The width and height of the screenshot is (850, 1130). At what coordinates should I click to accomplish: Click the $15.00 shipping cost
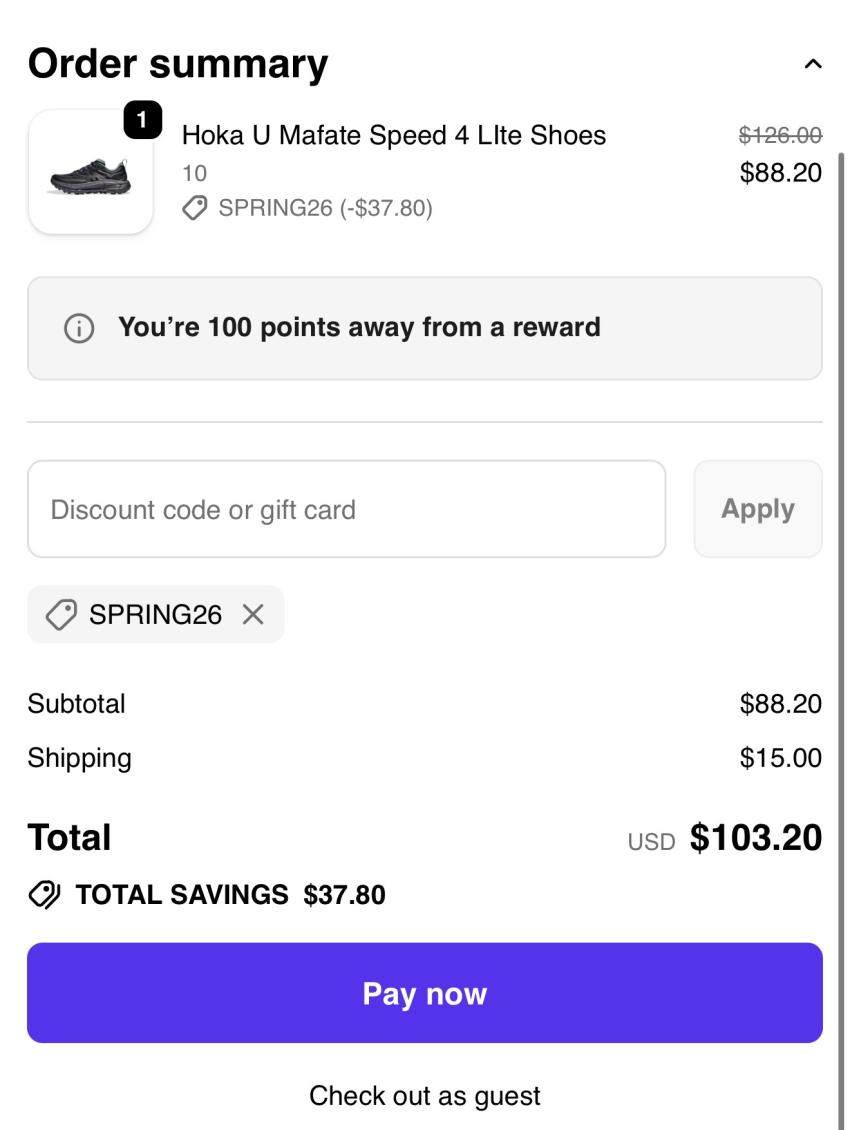click(780, 758)
